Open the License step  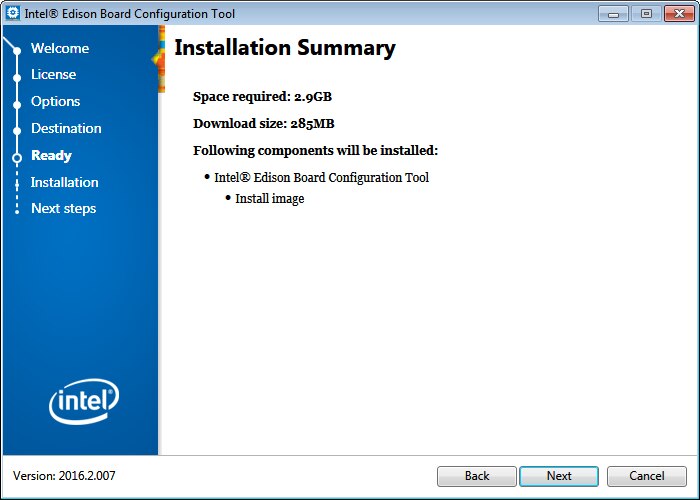[x=54, y=75]
